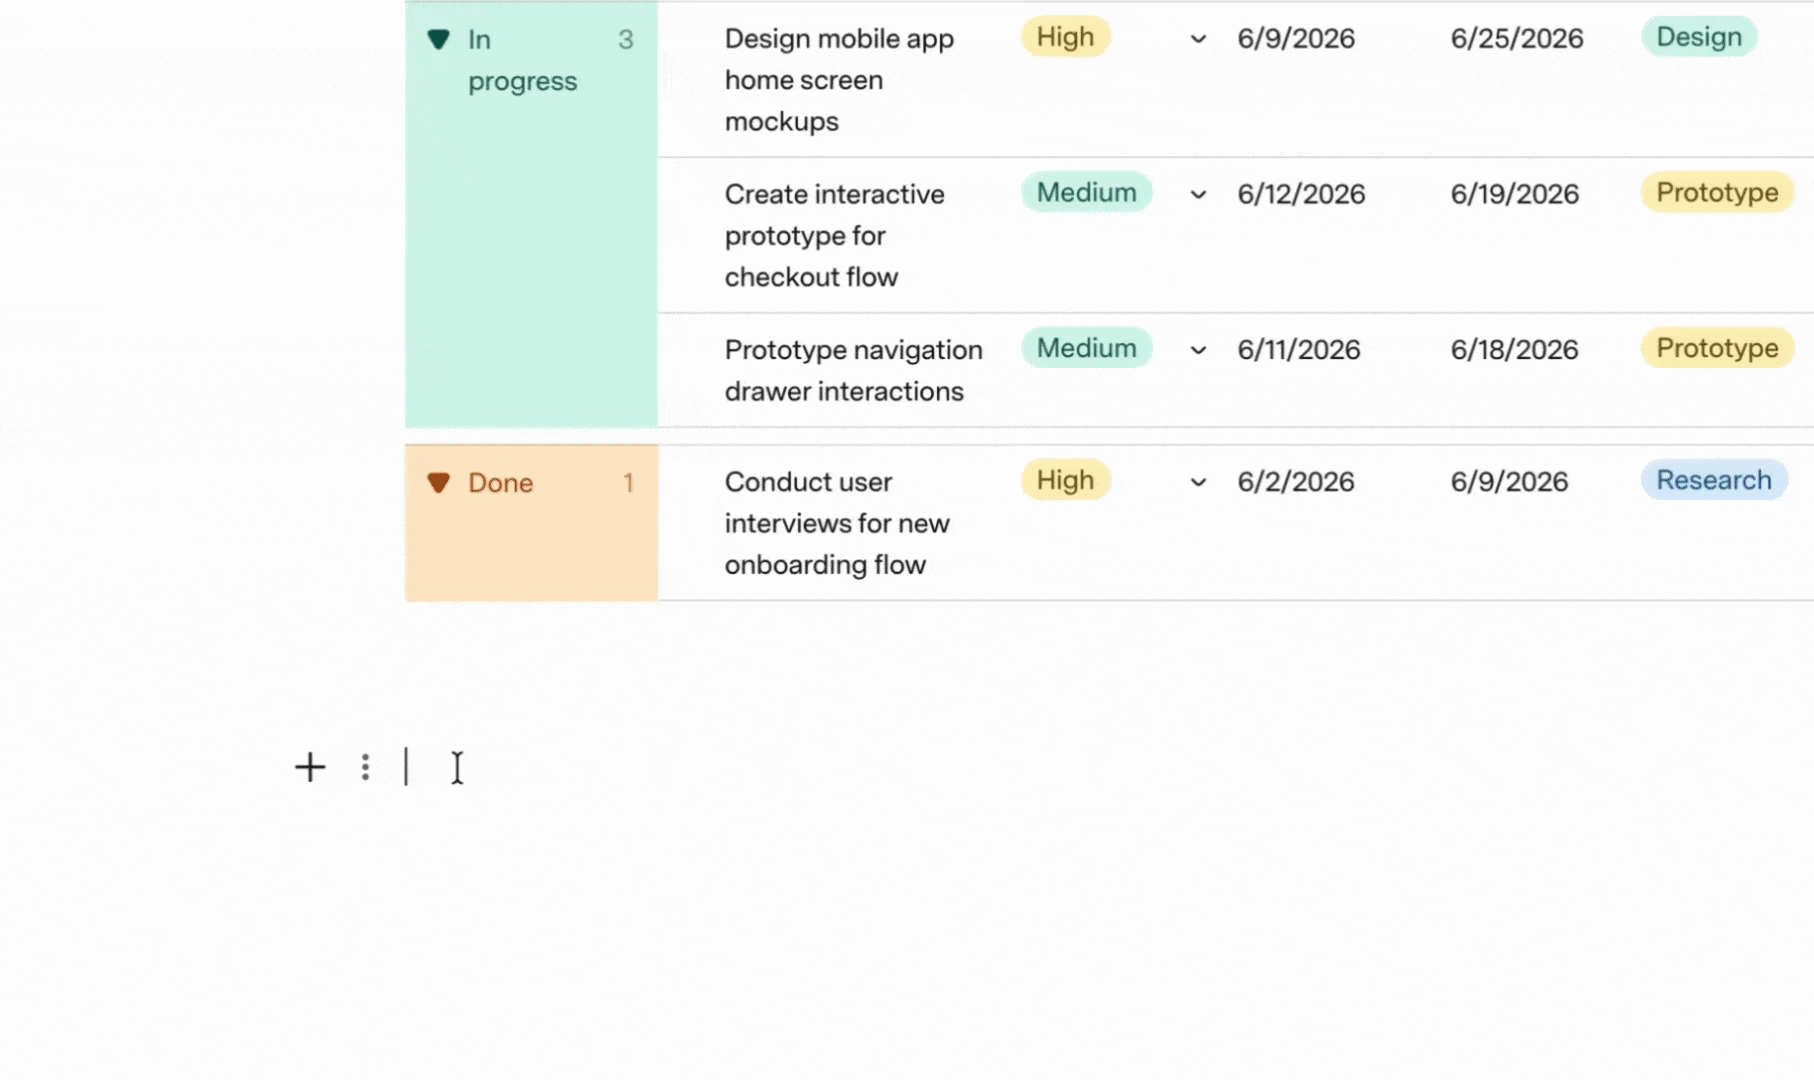Select Prototype tag on checkout flow row

pos(1717,192)
